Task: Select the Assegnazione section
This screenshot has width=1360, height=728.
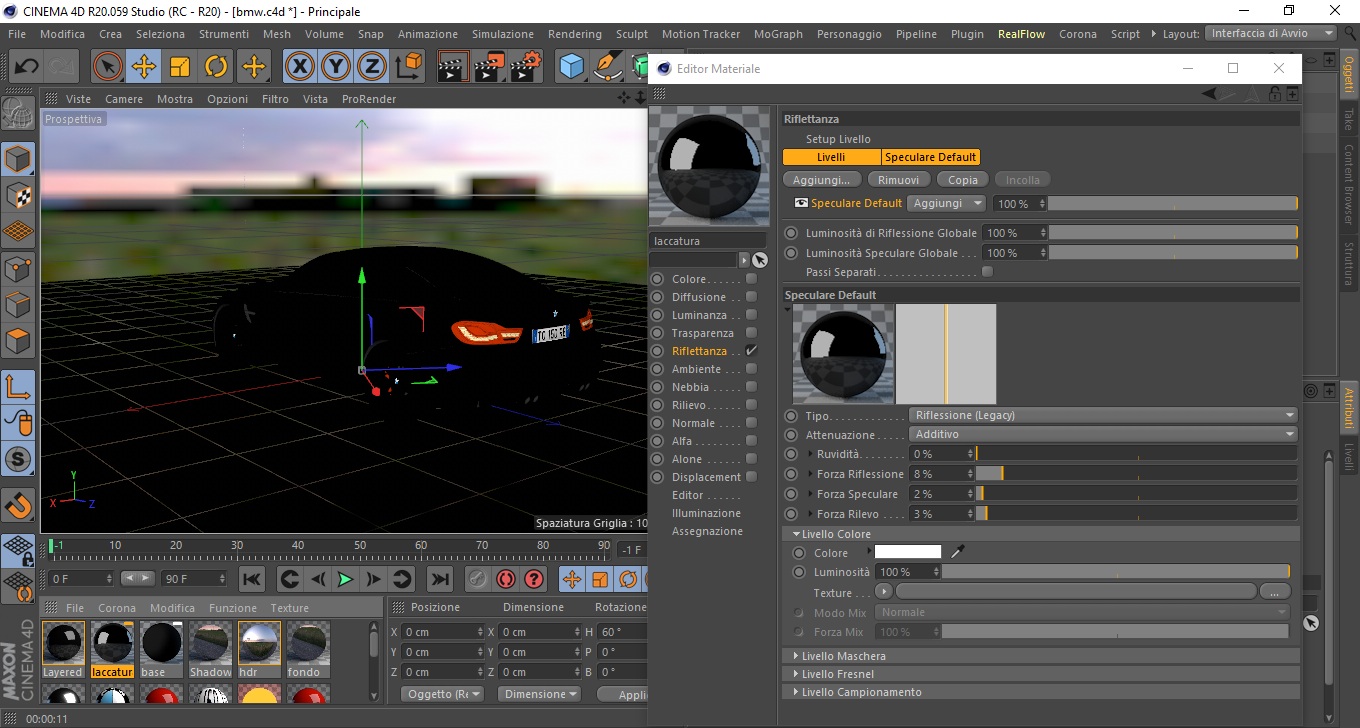Action: coord(707,531)
